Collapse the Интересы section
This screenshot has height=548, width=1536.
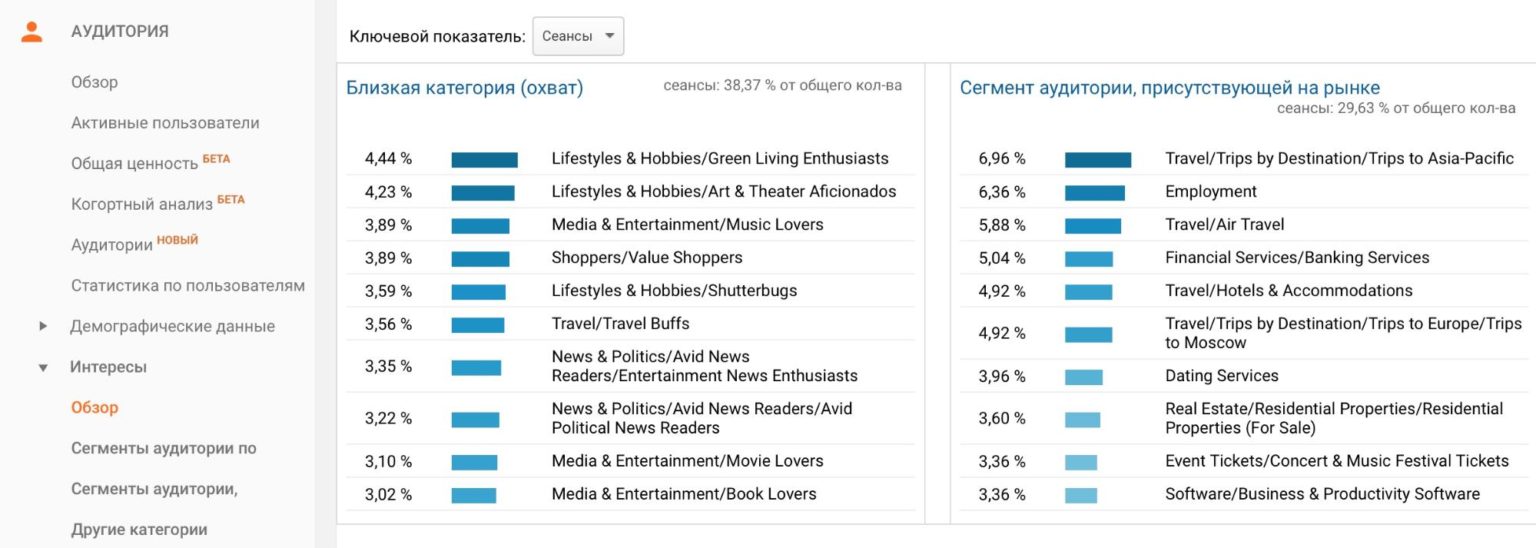tap(43, 368)
